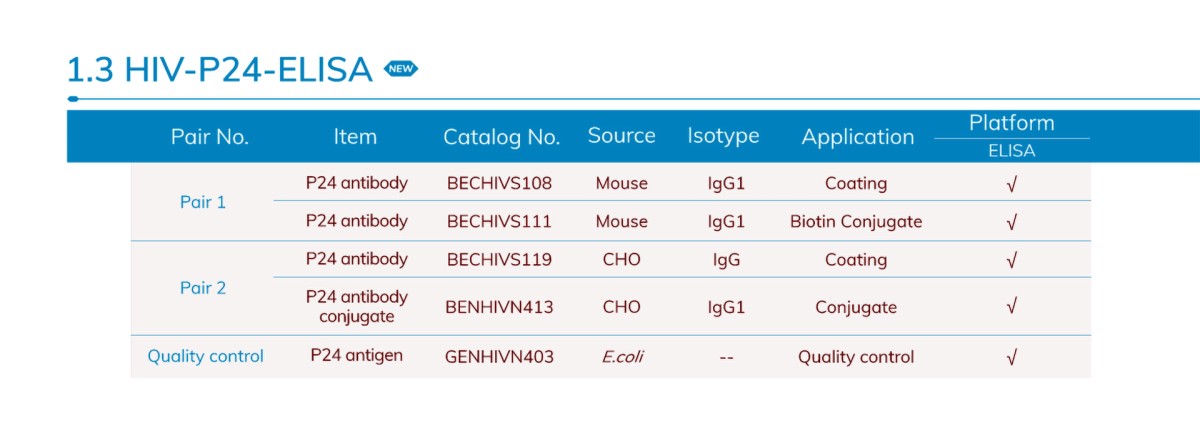1200x429 pixels.
Task: Click the Isotype column header
Action: pyautogui.click(x=723, y=136)
